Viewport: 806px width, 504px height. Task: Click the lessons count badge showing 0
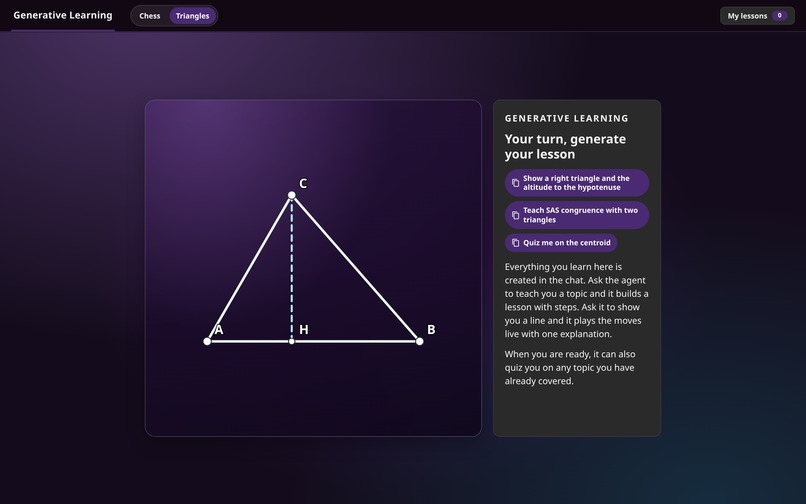tap(779, 16)
